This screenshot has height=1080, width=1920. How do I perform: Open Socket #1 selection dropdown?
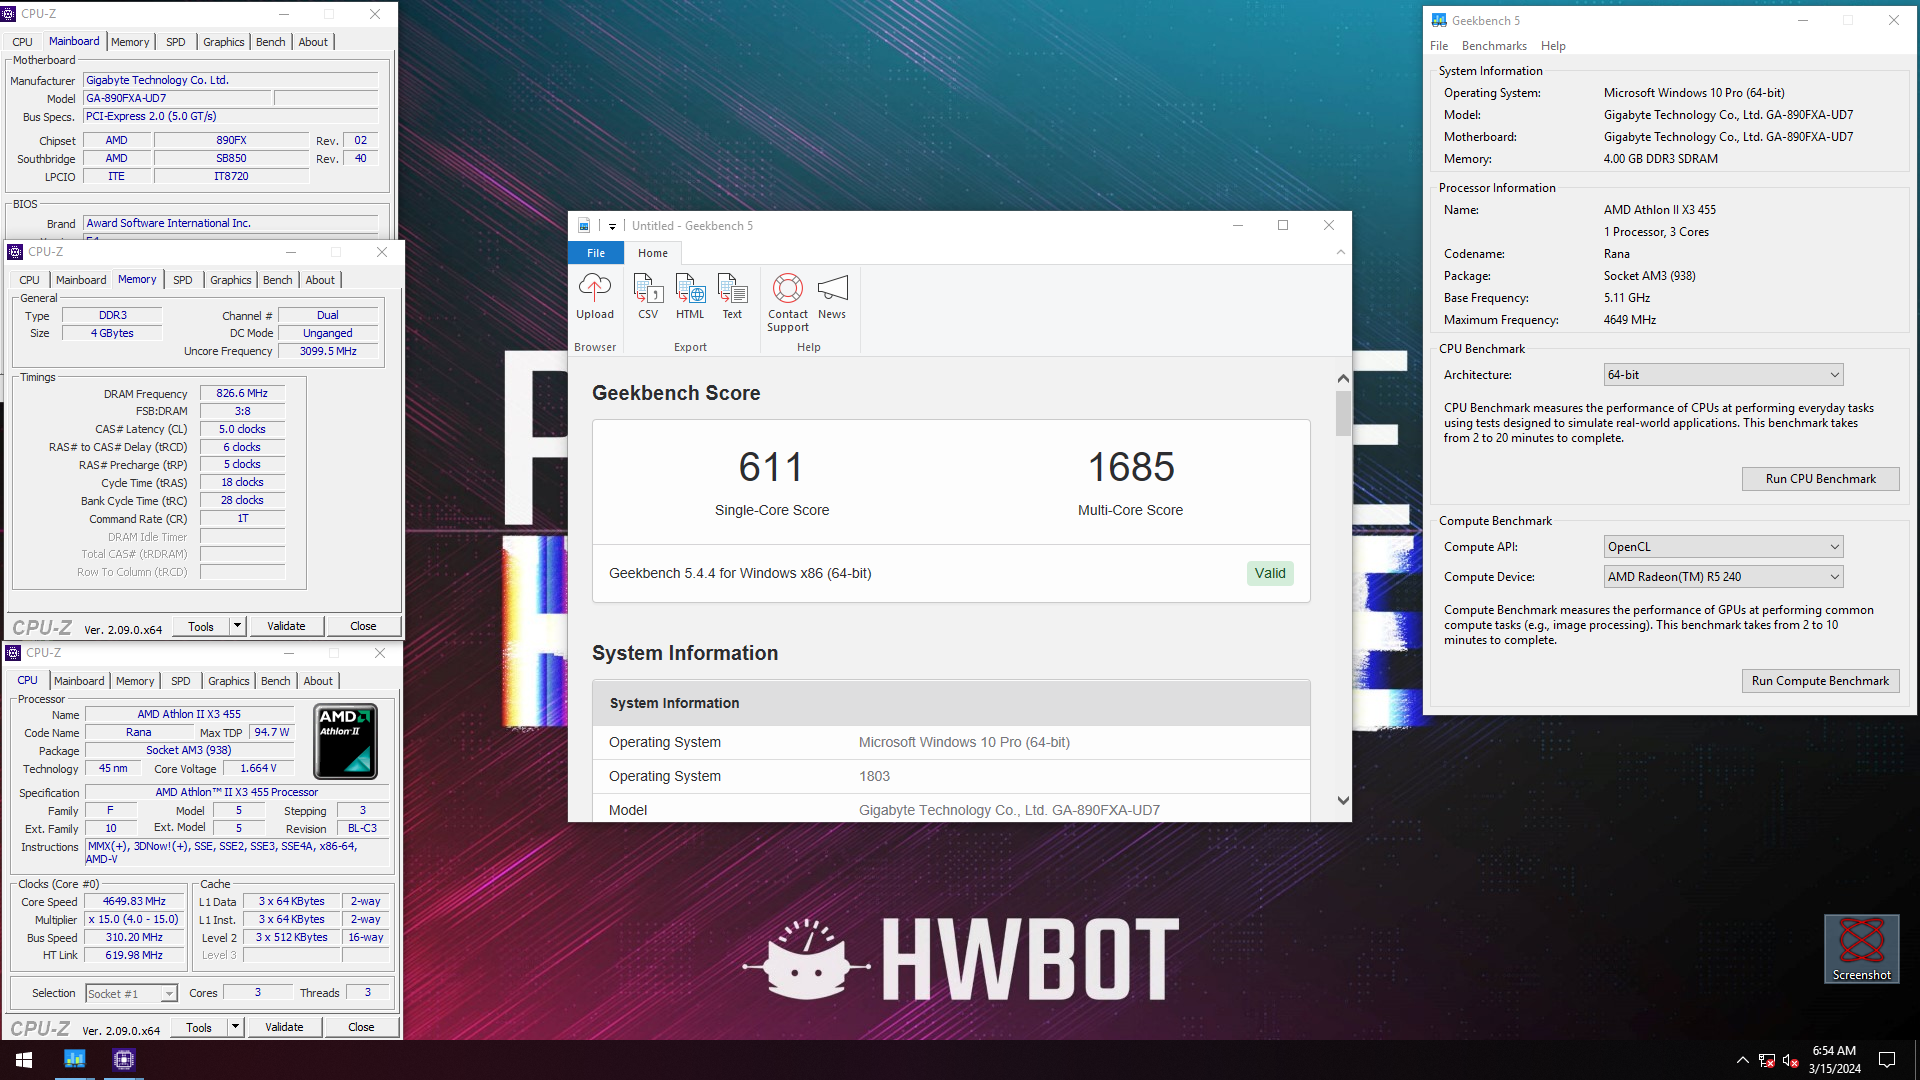(x=131, y=993)
